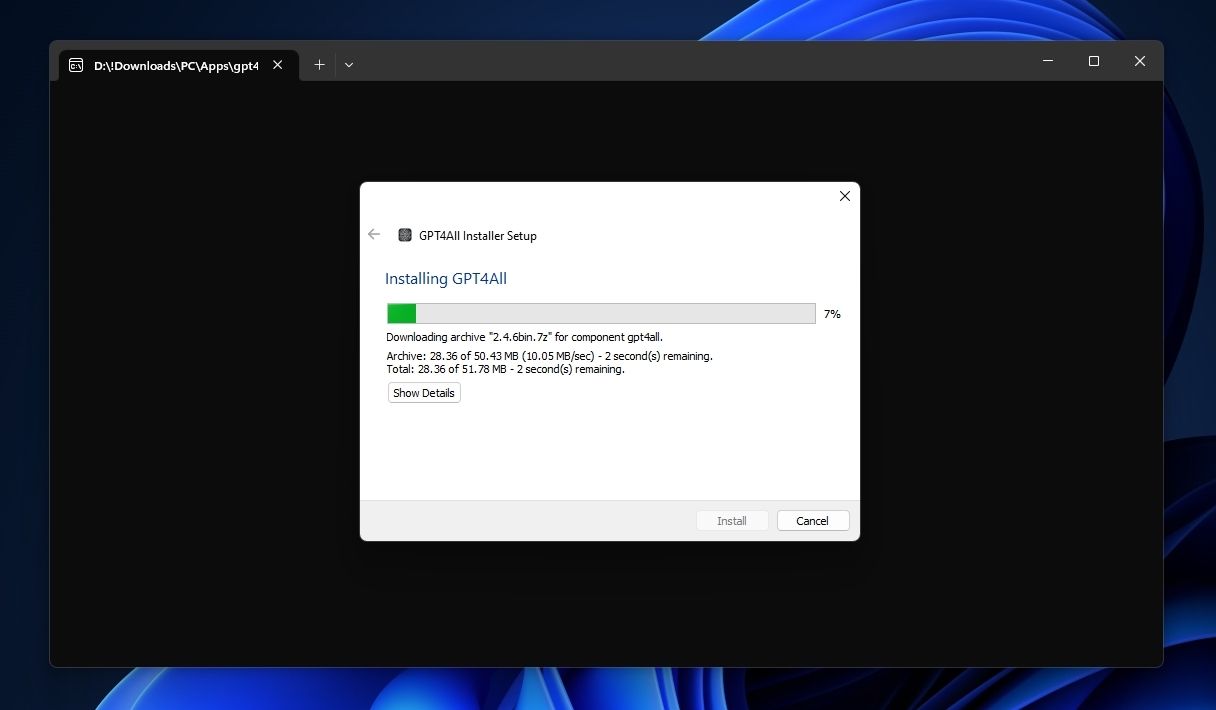Click the green installation progress bar

(400, 313)
